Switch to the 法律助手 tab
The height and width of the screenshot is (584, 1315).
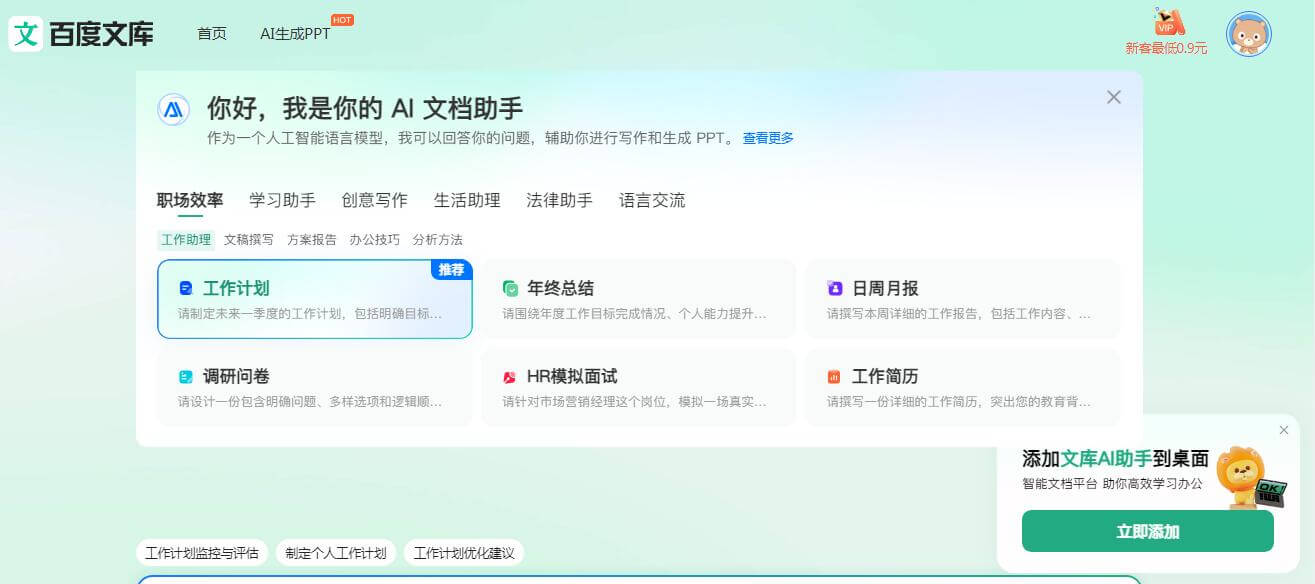click(558, 200)
